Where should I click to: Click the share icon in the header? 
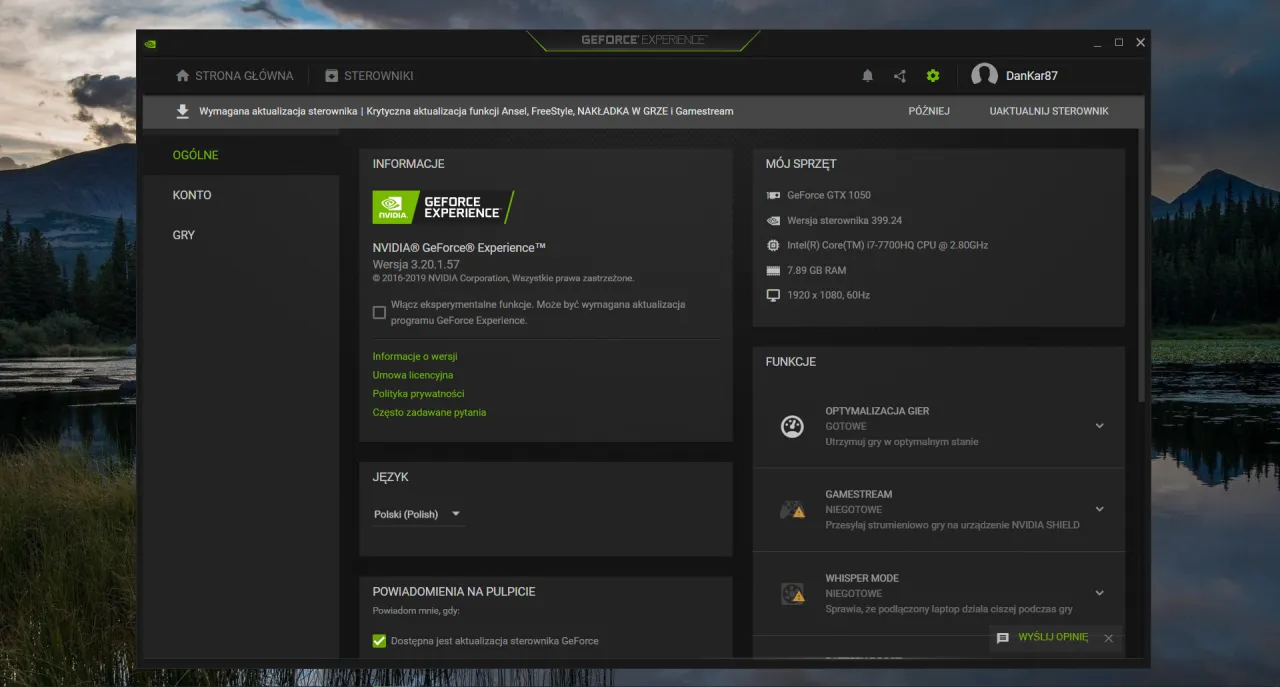(x=899, y=75)
